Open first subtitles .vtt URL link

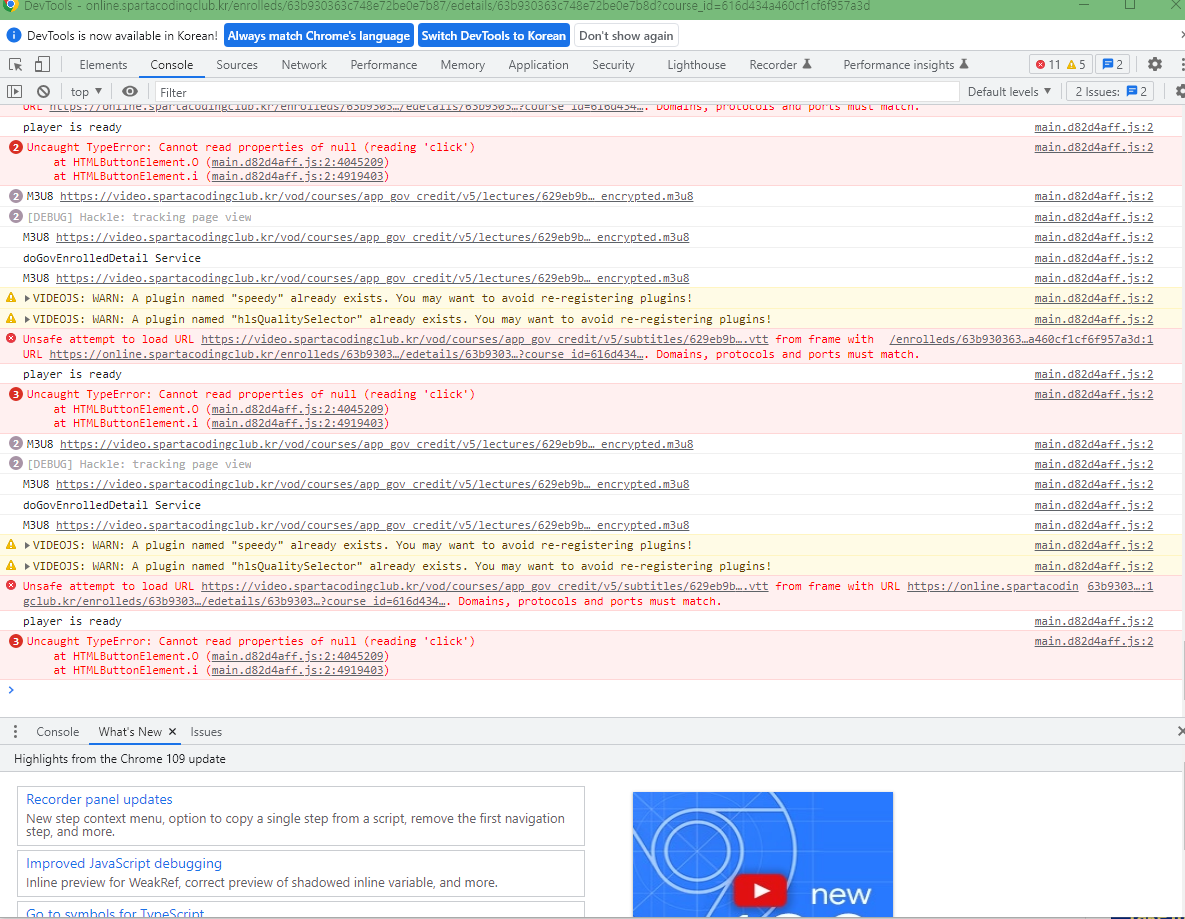click(x=484, y=339)
